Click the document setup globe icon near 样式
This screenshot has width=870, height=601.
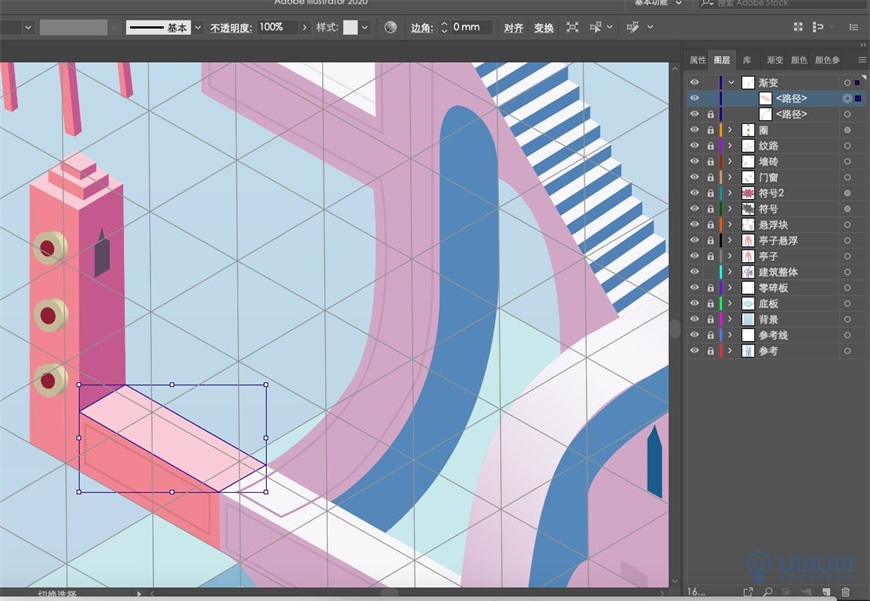(391, 27)
